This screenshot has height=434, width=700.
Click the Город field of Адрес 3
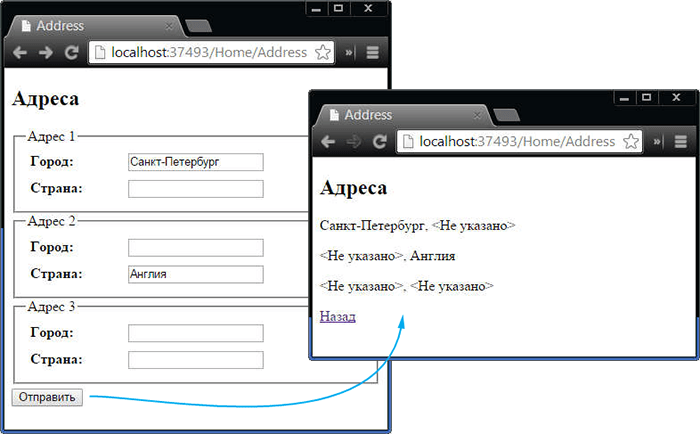click(196, 333)
